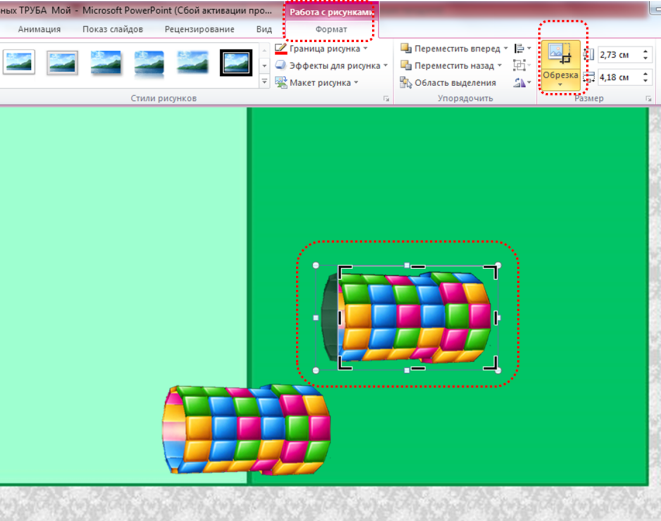Select the first picture style thumbnail

point(19,62)
